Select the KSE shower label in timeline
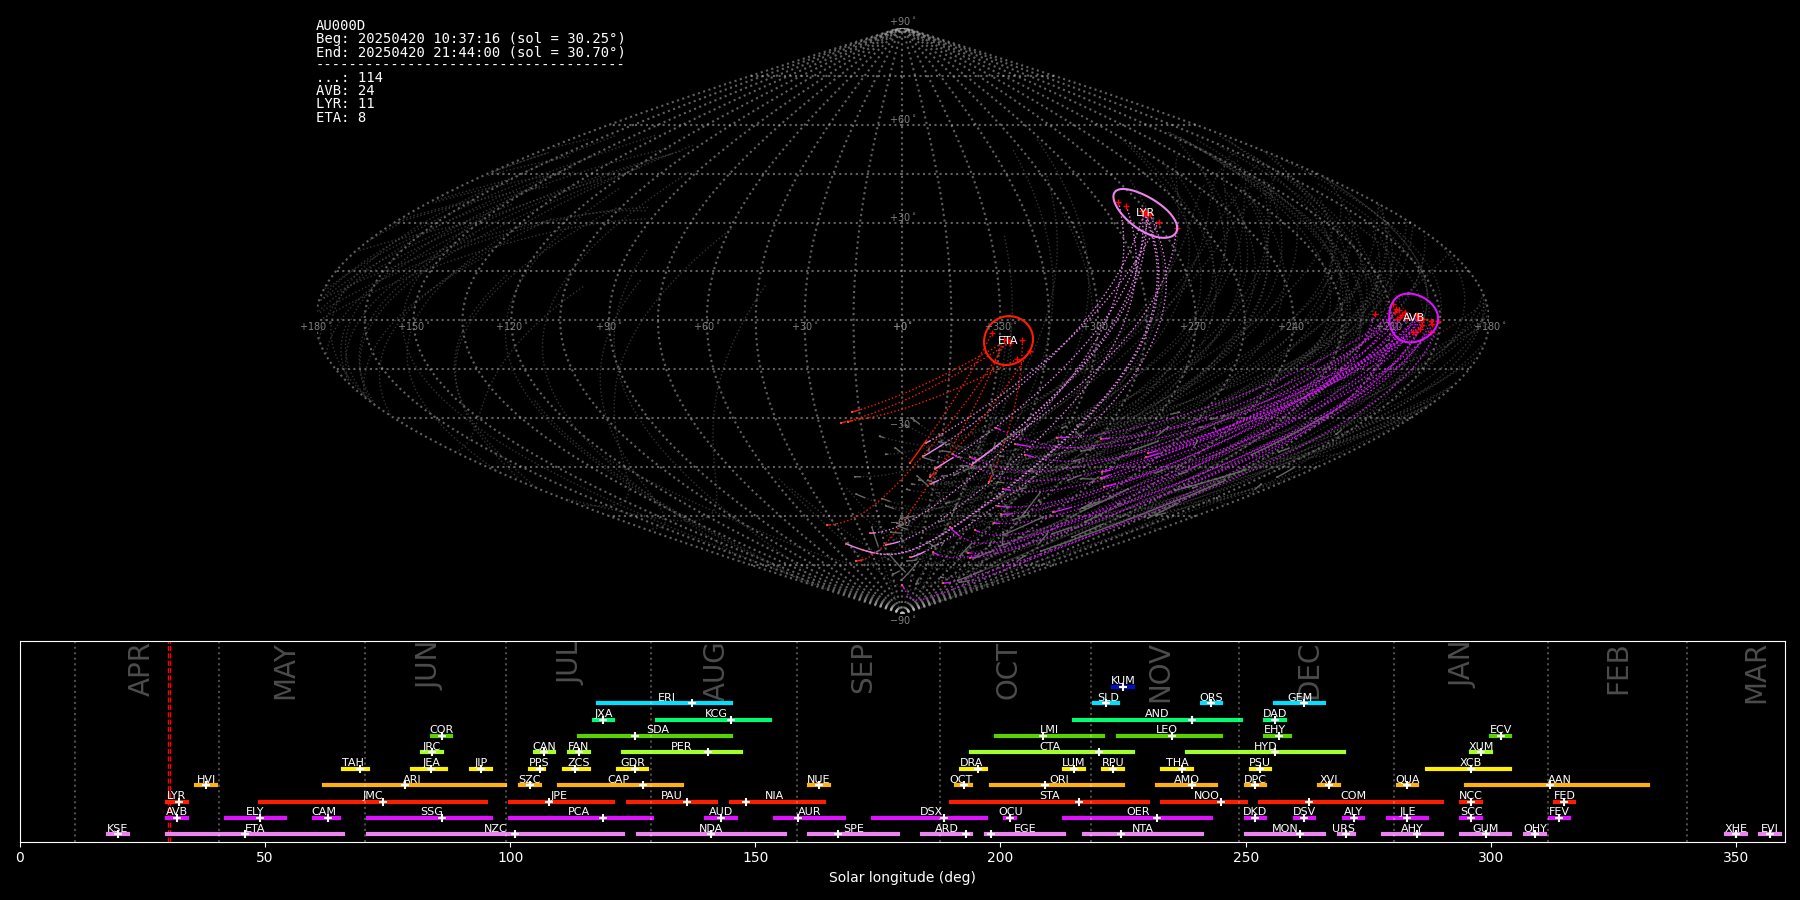 point(117,829)
